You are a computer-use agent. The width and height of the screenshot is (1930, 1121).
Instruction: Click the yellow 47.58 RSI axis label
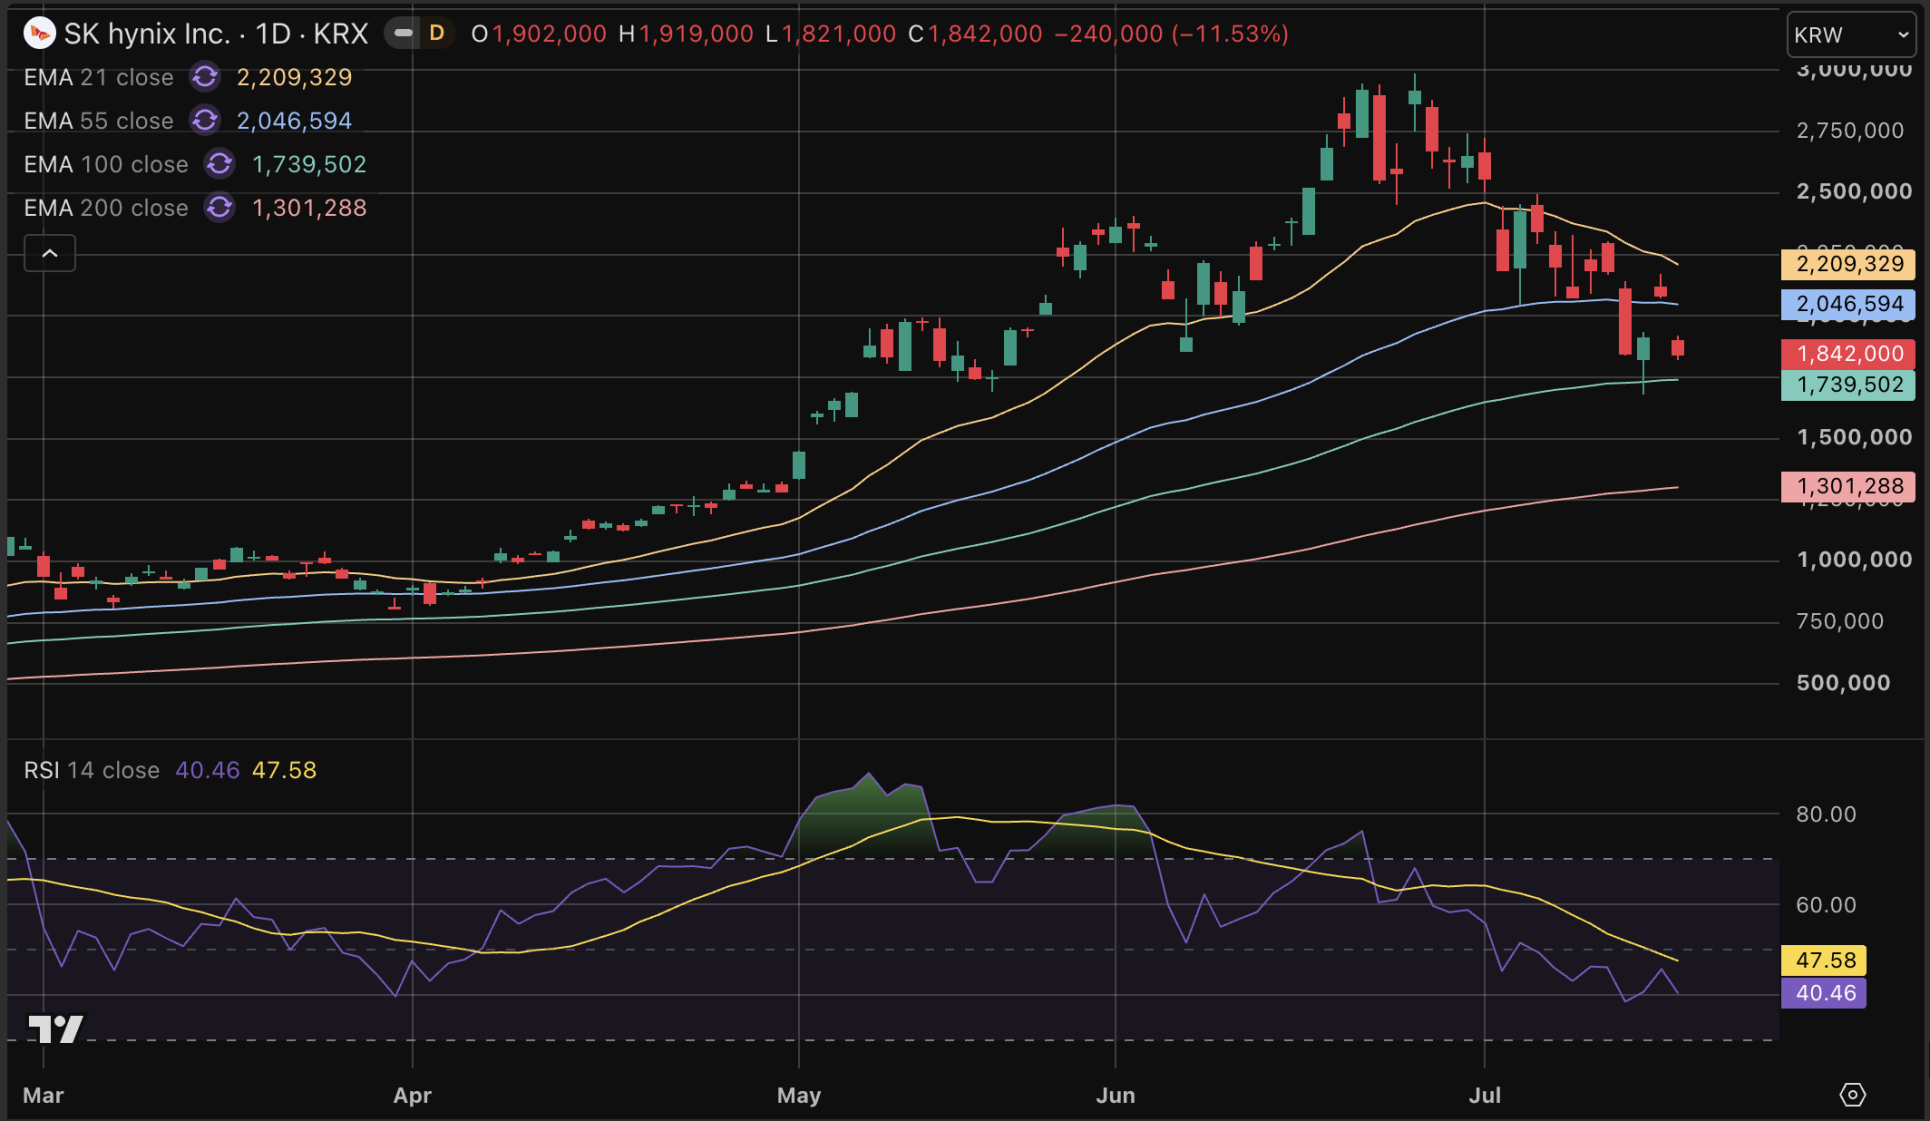click(x=1825, y=960)
